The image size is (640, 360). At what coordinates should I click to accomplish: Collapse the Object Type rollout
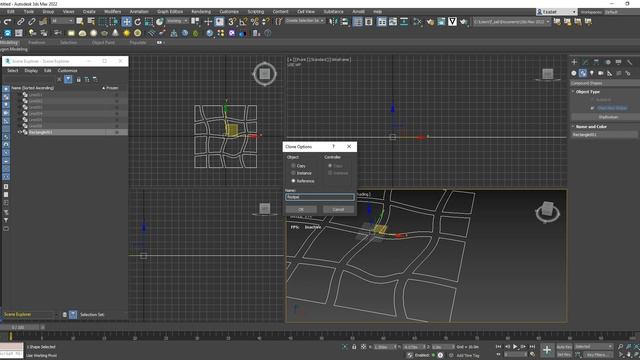click(588, 92)
